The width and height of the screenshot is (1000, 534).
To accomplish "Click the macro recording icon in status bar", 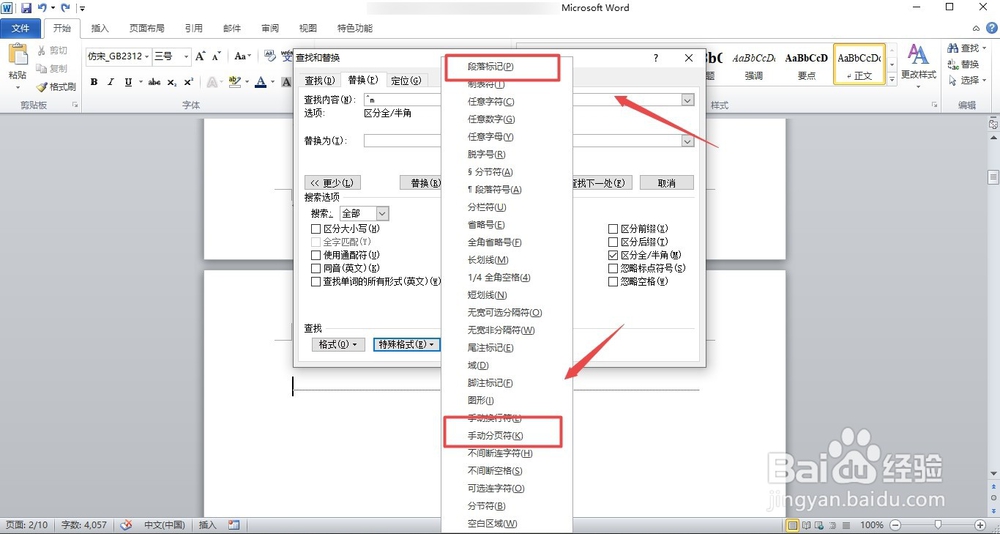I will [x=234, y=525].
